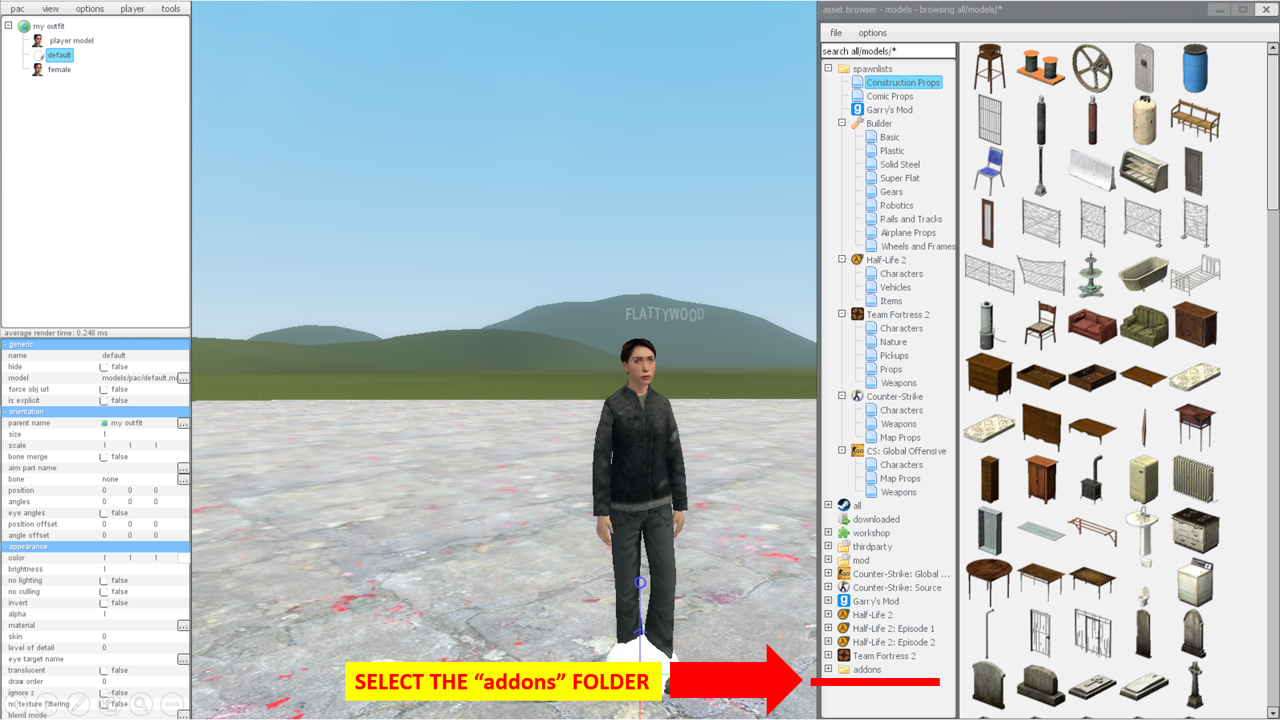Image resolution: width=1280 pixels, height=720 pixels.
Task: Toggle the no culling checkbox
Action: click(104, 592)
